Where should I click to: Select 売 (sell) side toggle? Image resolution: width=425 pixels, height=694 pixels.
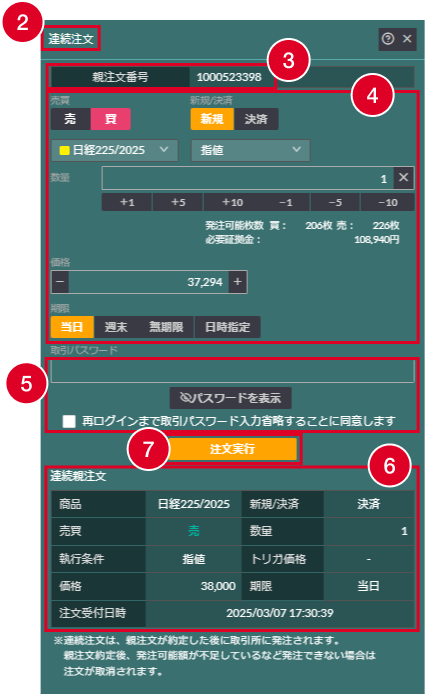tap(71, 119)
